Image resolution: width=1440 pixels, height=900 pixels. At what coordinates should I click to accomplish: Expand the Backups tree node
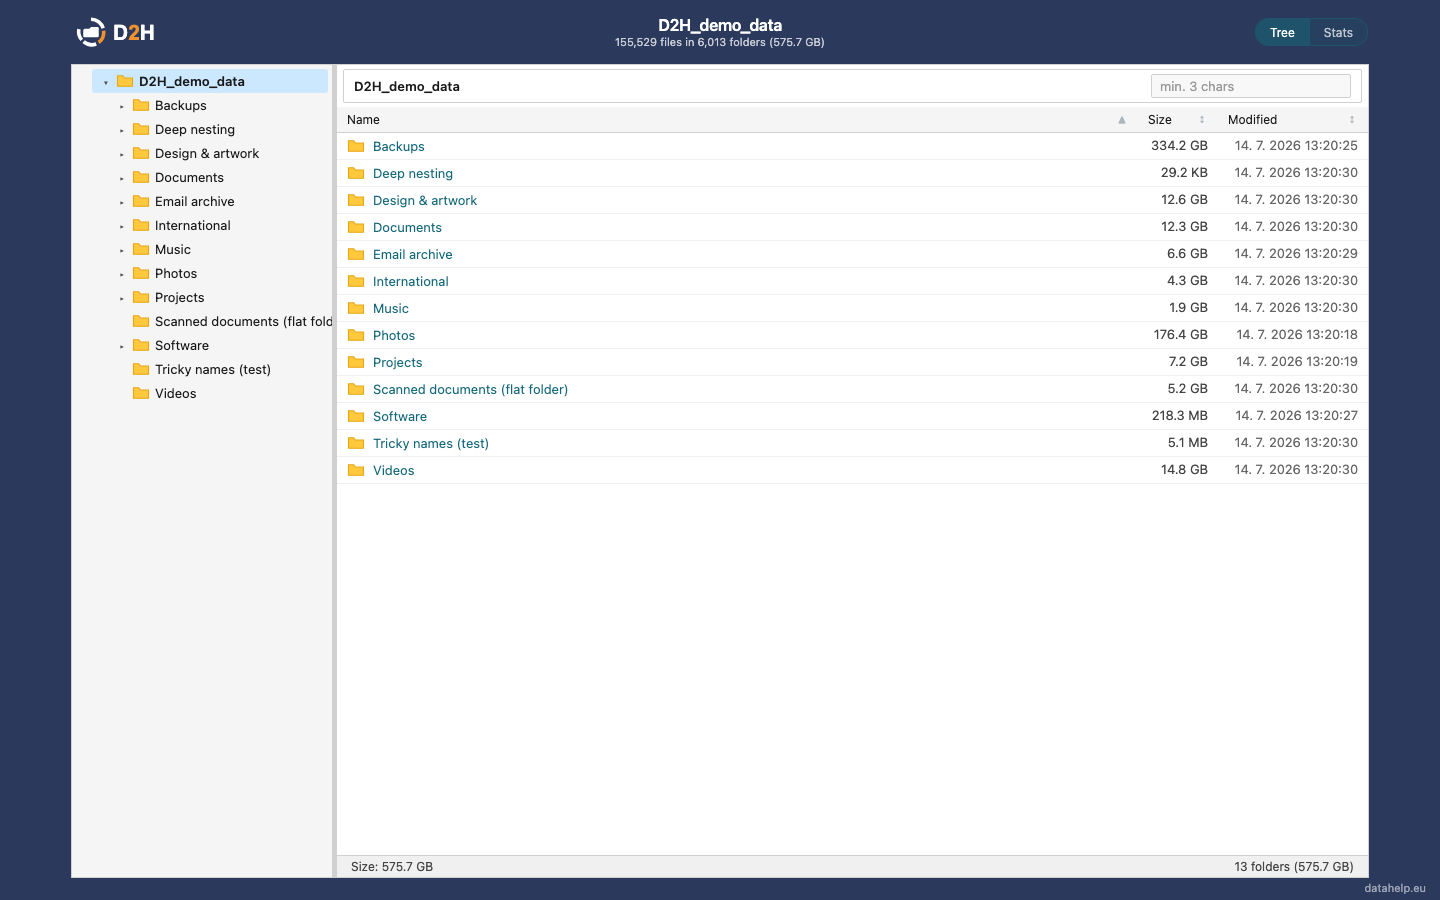(x=122, y=106)
